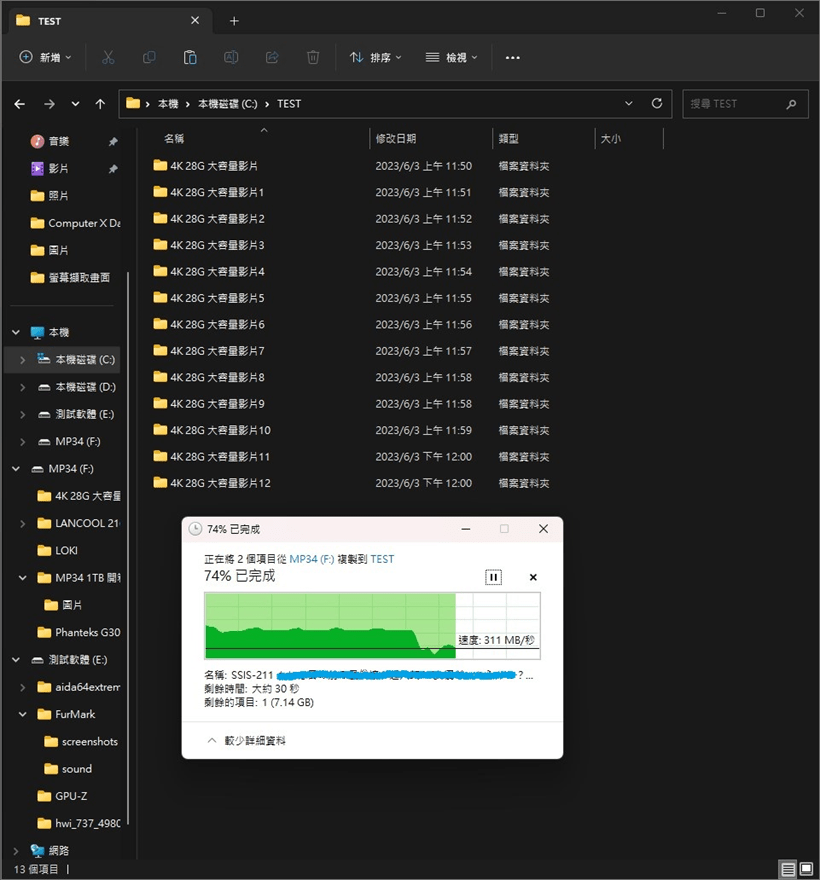Sort by the 名稱 column header
This screenshot has height=880, width=820.
(x=173, y=139)
